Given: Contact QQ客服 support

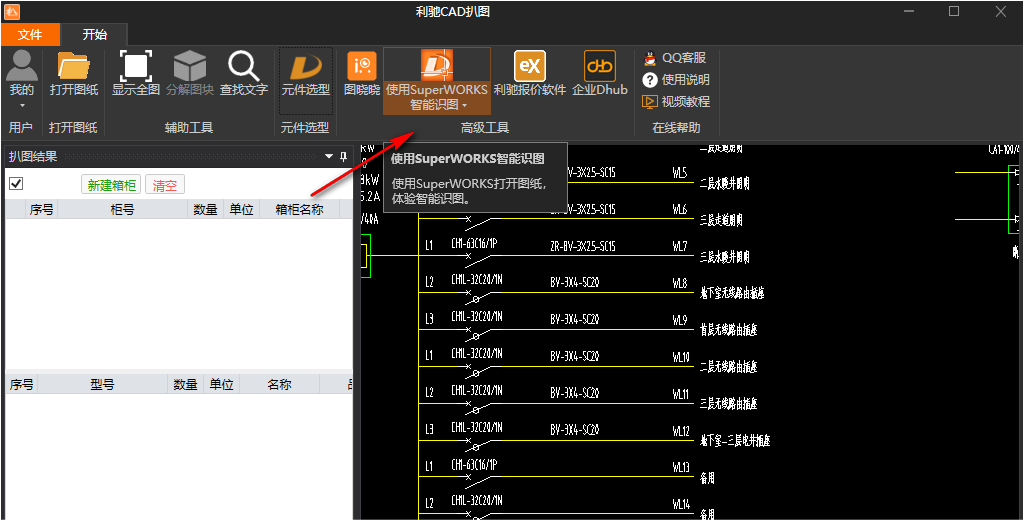Looking at the screenshot, I should click(675, 57).
